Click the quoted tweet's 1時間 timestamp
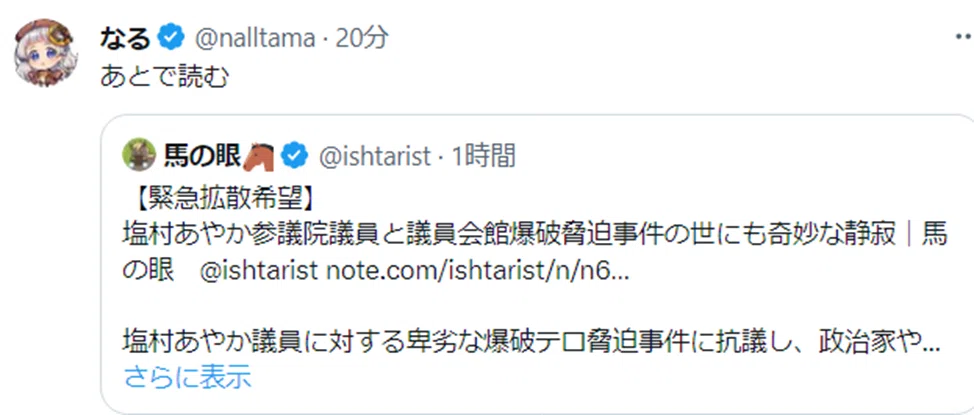974x415 pixels. click(x=483, y=157)
